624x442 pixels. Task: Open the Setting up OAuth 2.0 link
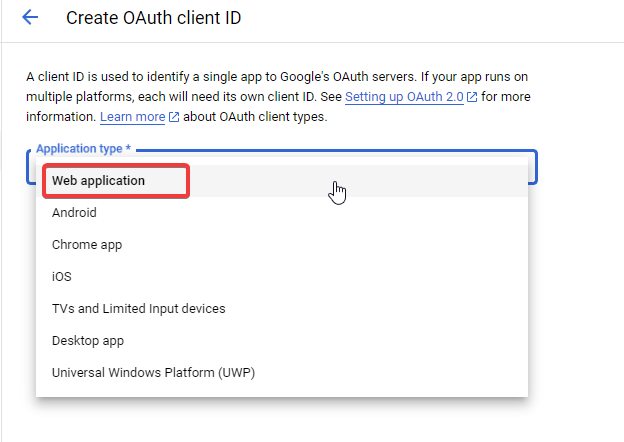[x=404, y=97]
